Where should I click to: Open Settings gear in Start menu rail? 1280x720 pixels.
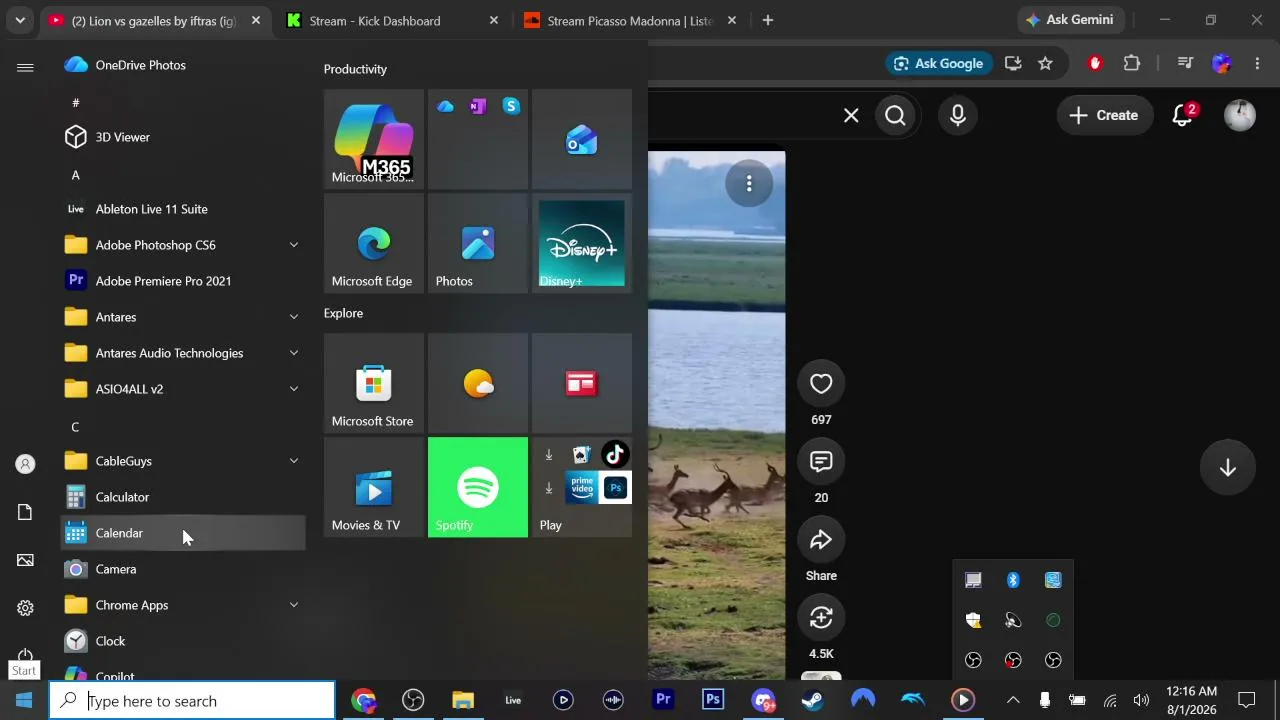click(25, 608)
